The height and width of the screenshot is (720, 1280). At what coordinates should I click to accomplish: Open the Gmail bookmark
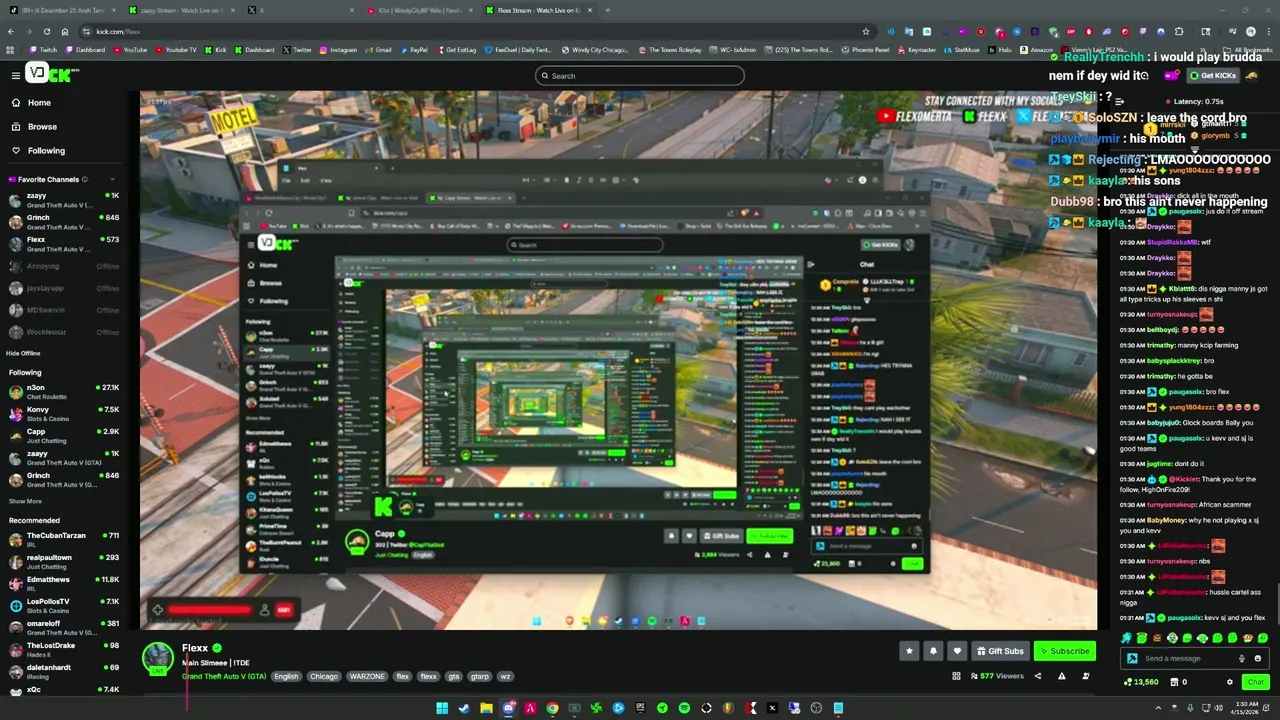[379, 50]
